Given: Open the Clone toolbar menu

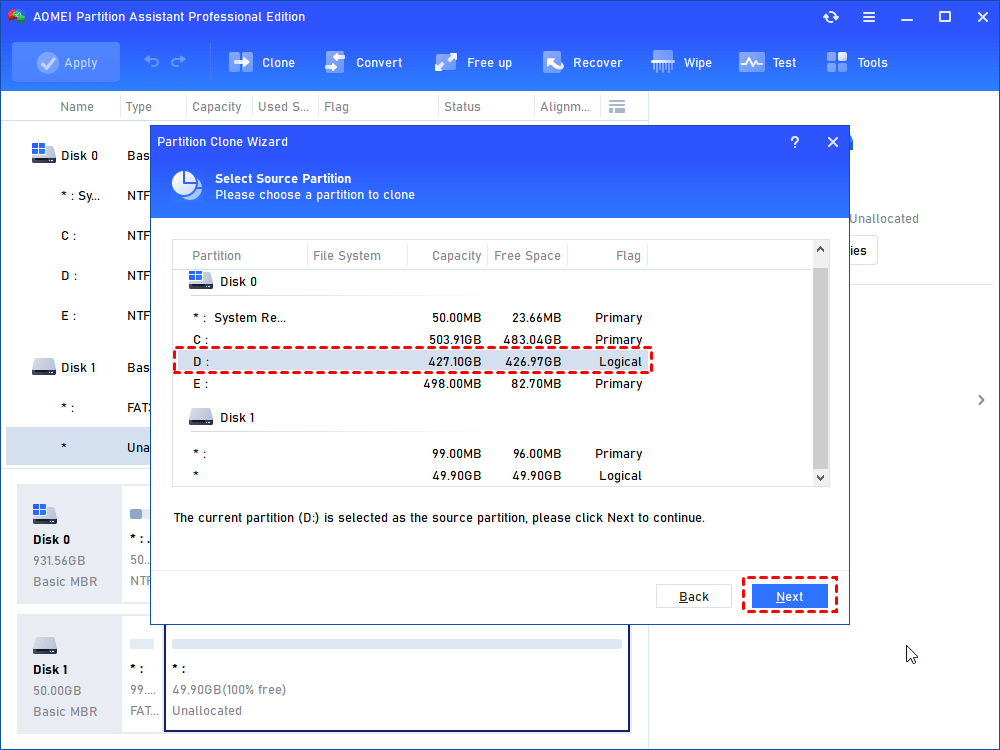Looking at the screenshot, I should 262,62.
